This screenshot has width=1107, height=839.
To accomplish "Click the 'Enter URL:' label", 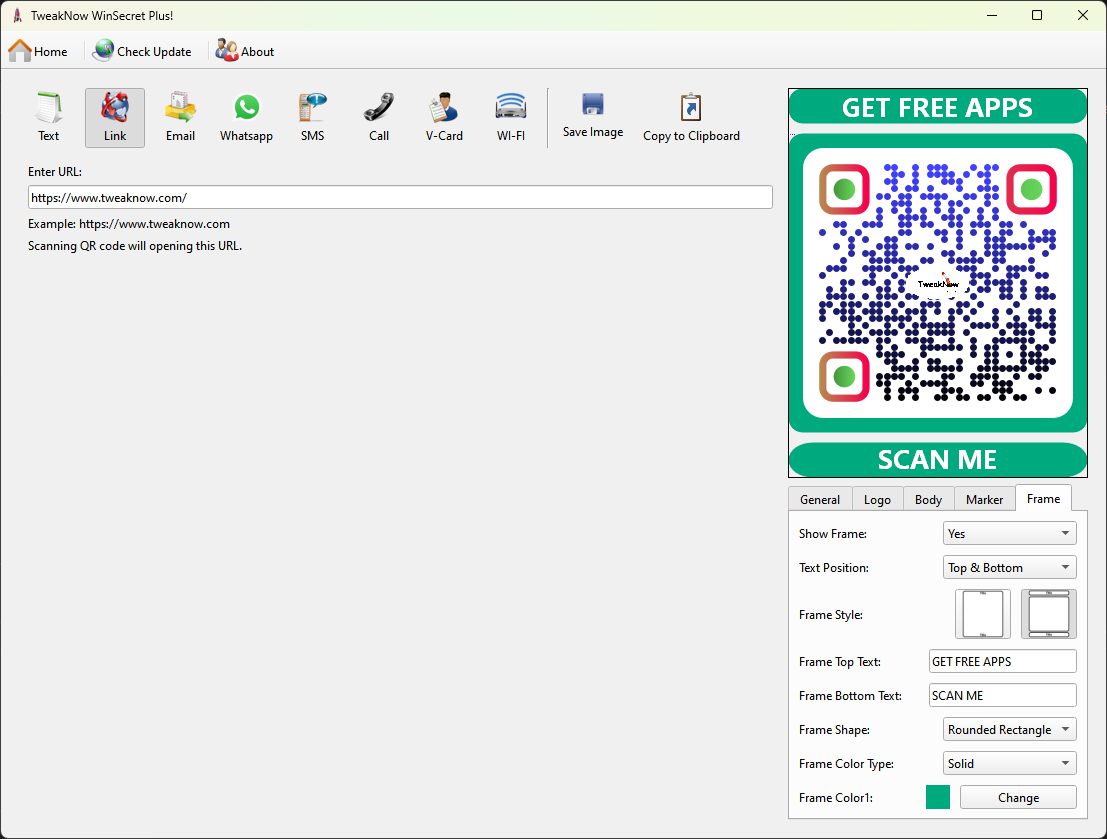I will click(x=55, y=172).
